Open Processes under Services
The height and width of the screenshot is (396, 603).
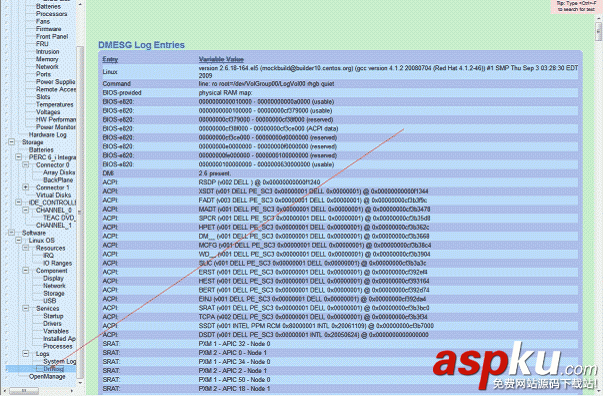pyautogui.click(x=58, y=346)
